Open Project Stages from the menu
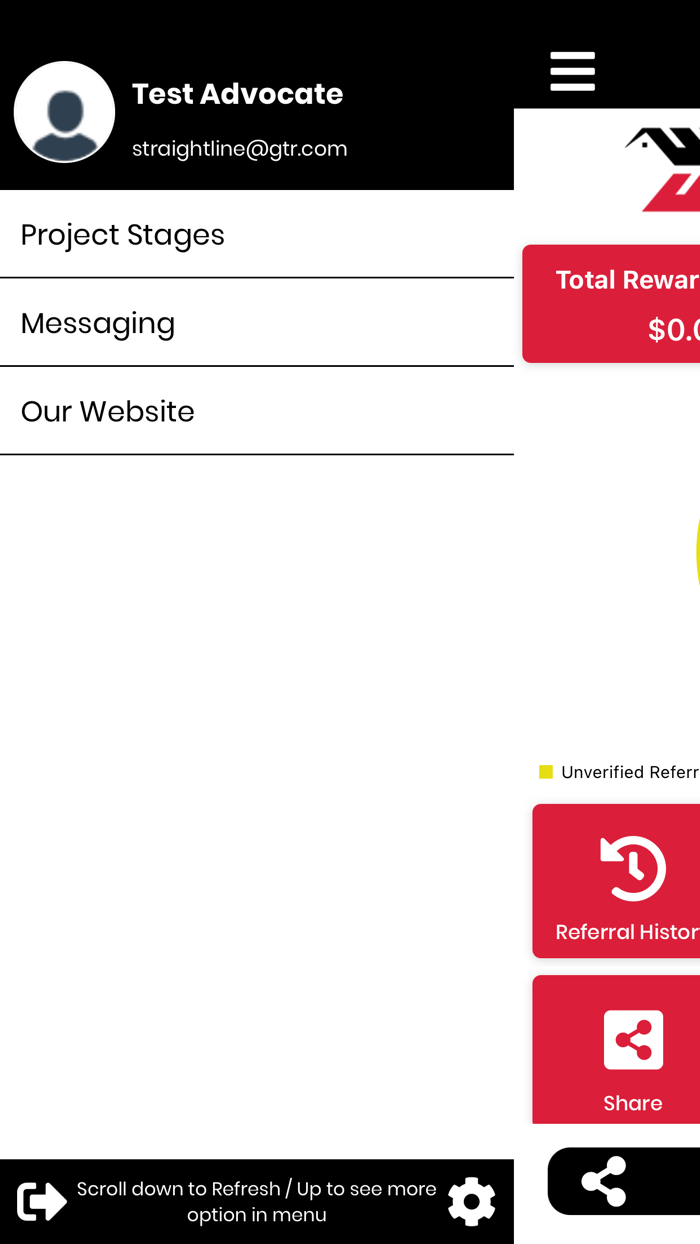Screen dimensions: 700x1244 [257, 234]
